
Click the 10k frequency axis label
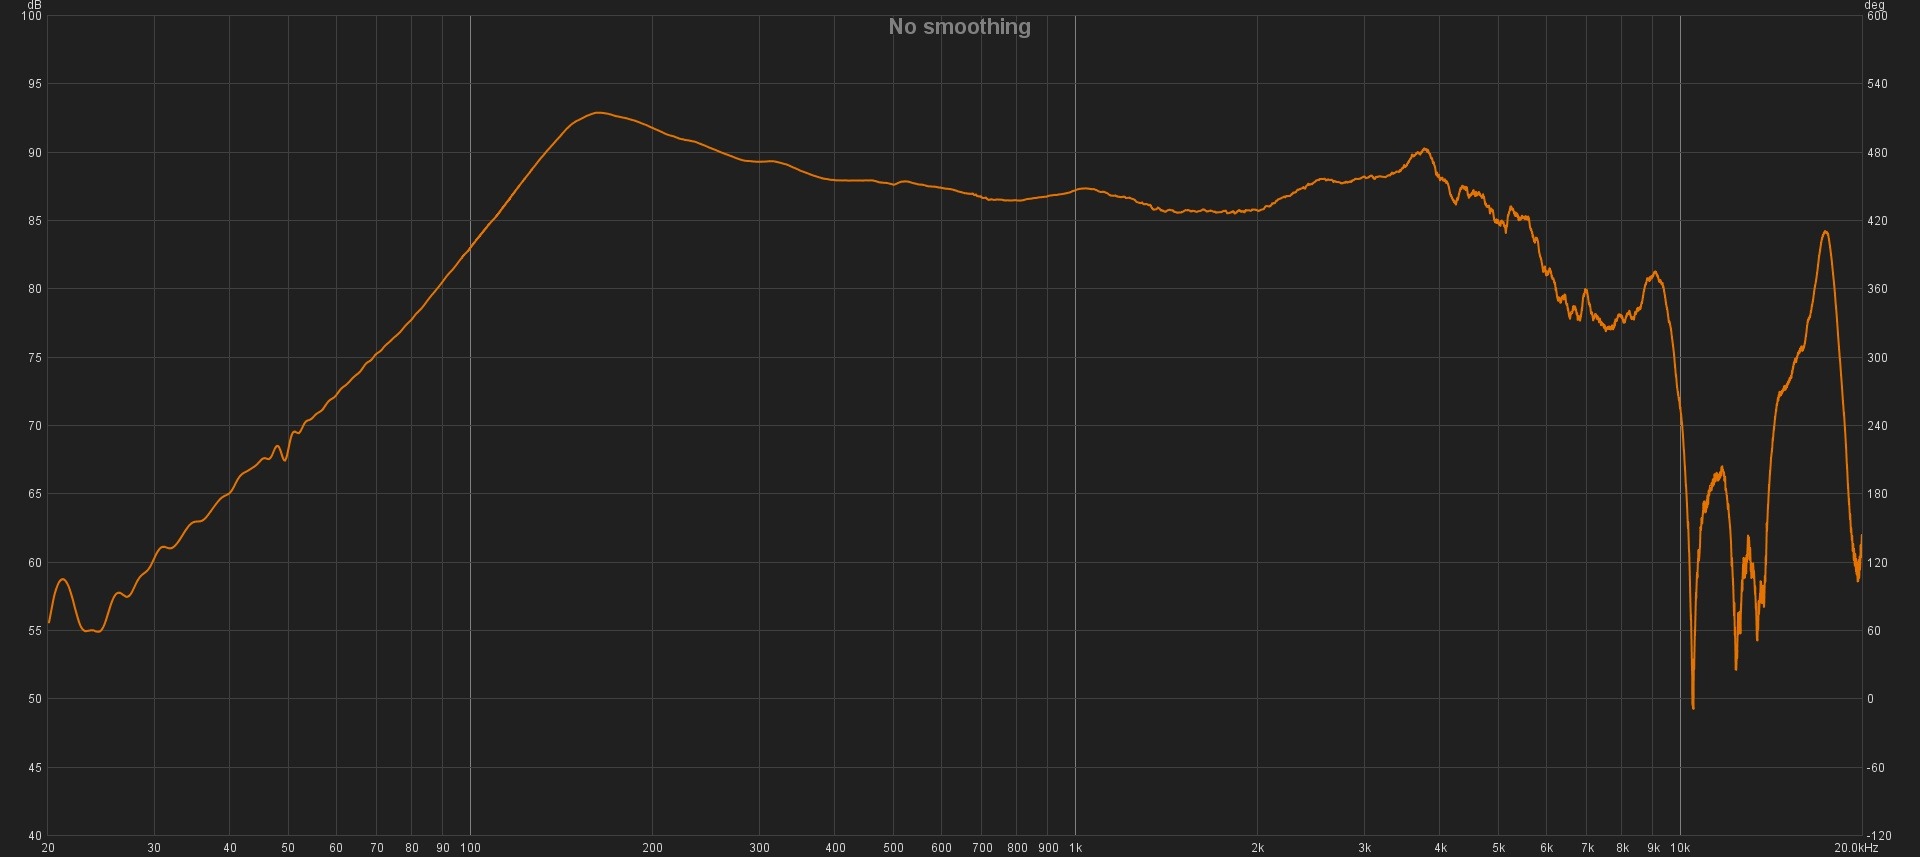(1680, 848)
